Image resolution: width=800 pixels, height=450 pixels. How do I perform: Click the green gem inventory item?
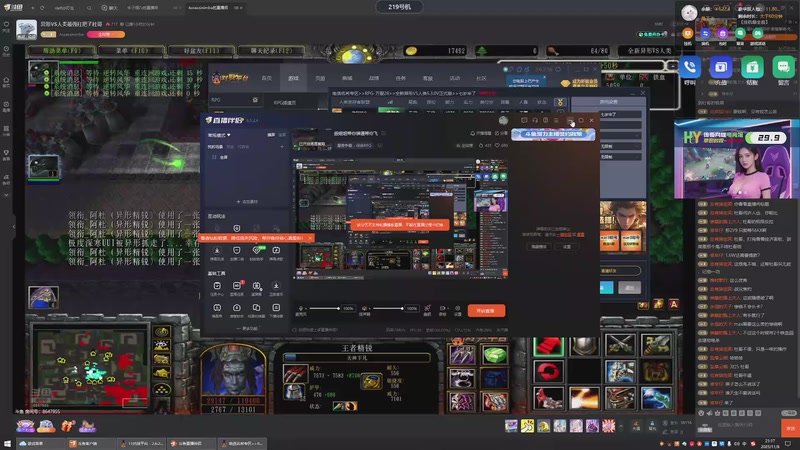pyautogui.click(x=494, y=355)
